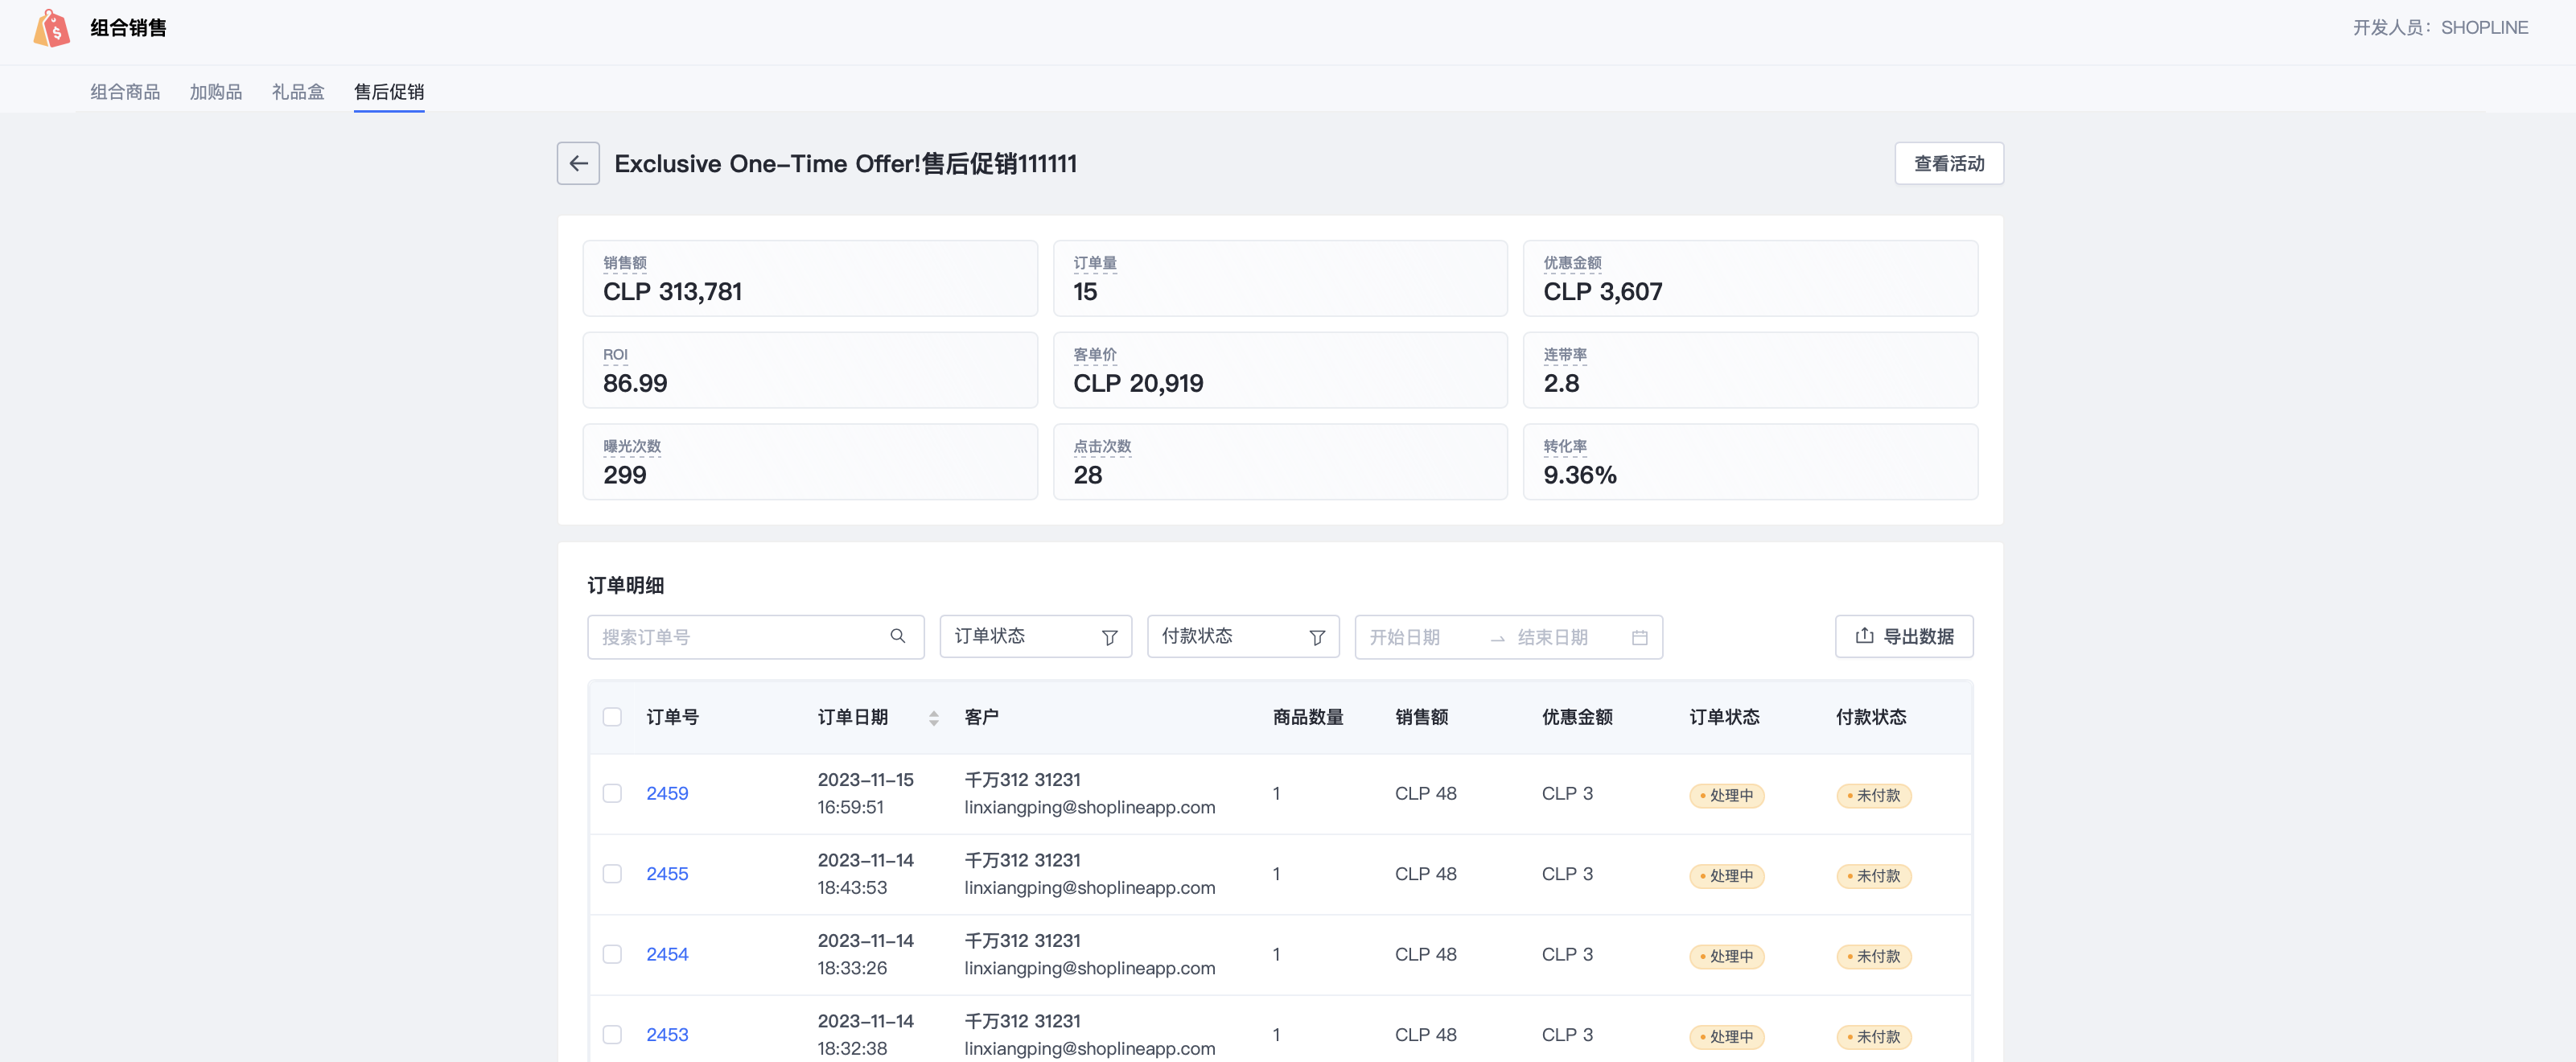The height and width of the screenshot is (1062, 2576).
Task: Check the box for order 2459
Action: click(612, 793)
